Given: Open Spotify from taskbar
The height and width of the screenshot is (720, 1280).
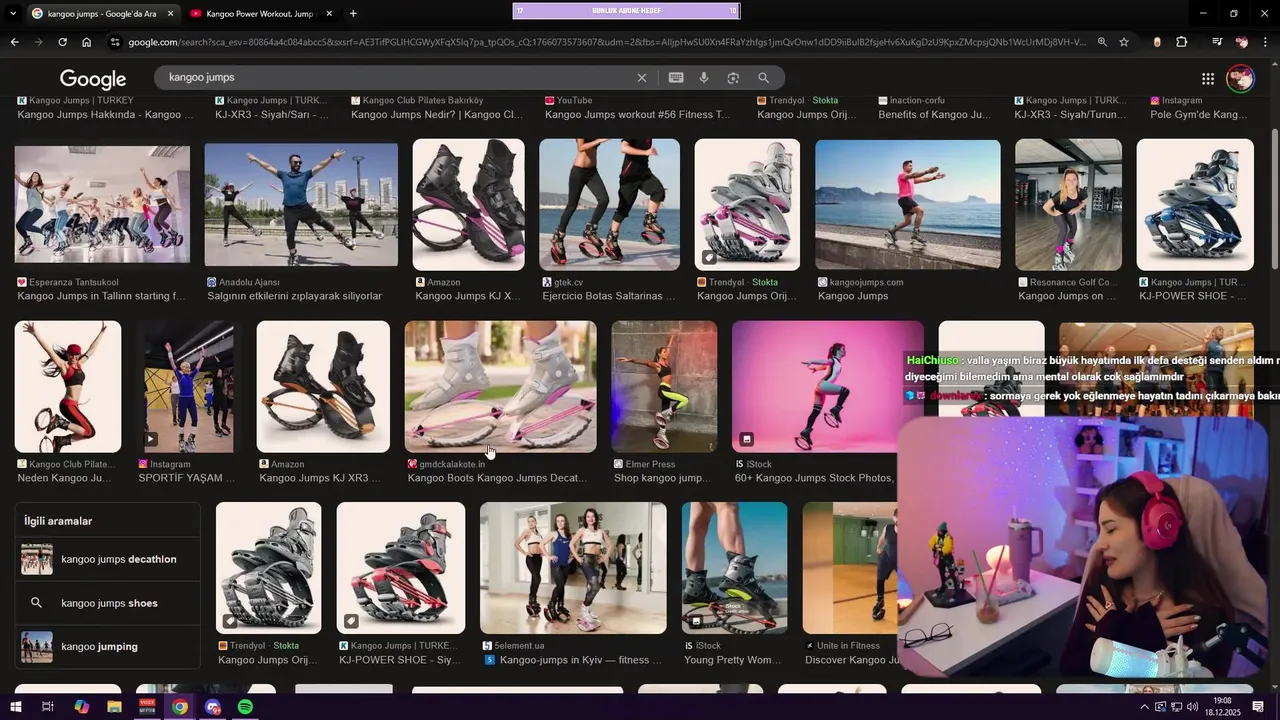Looking at the screenshot, I should (x=245, y=707).
